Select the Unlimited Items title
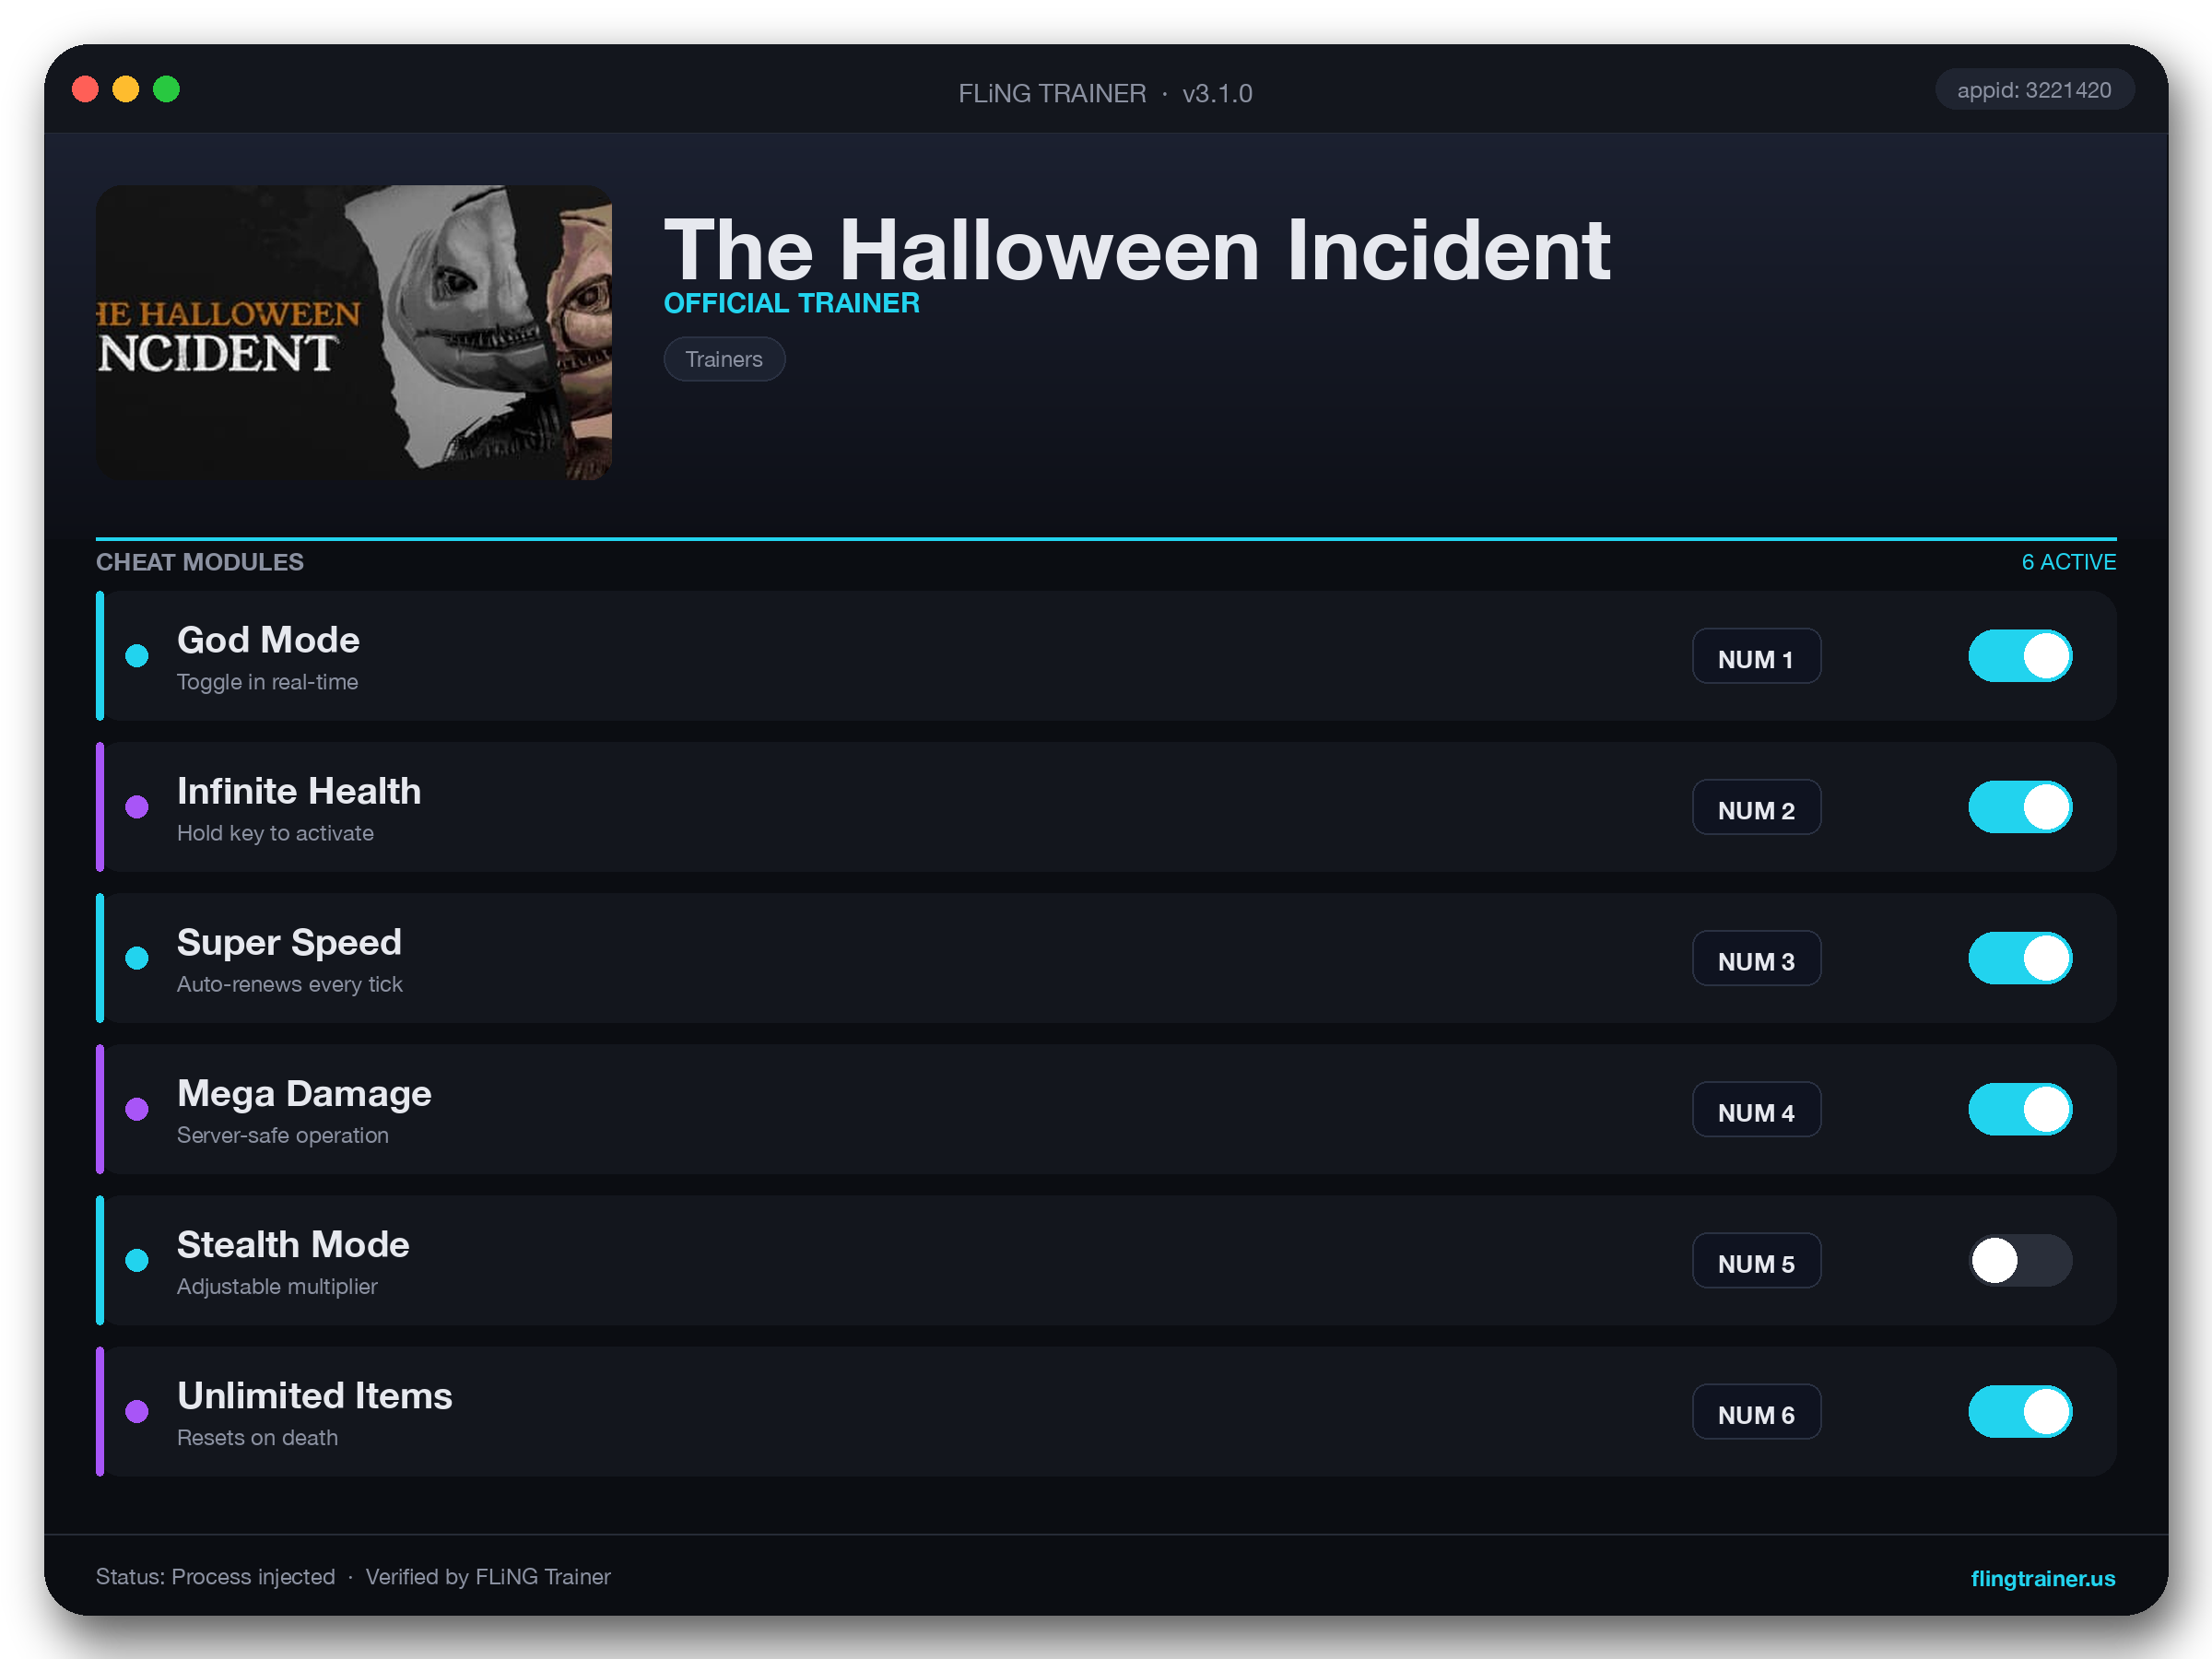The height and width of the screenshot is (1659, 2212). [314, 1395]
